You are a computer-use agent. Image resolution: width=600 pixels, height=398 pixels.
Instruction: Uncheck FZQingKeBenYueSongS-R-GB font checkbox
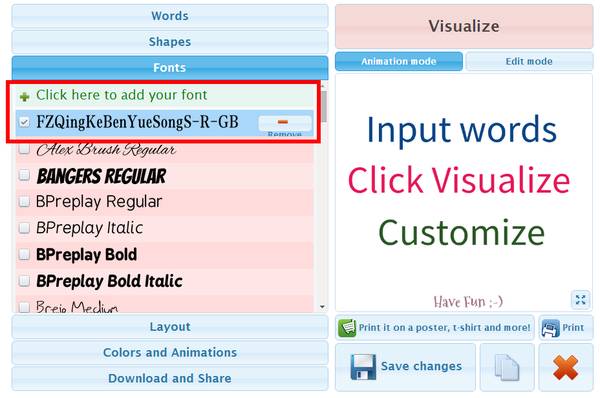tap(24, 122)
